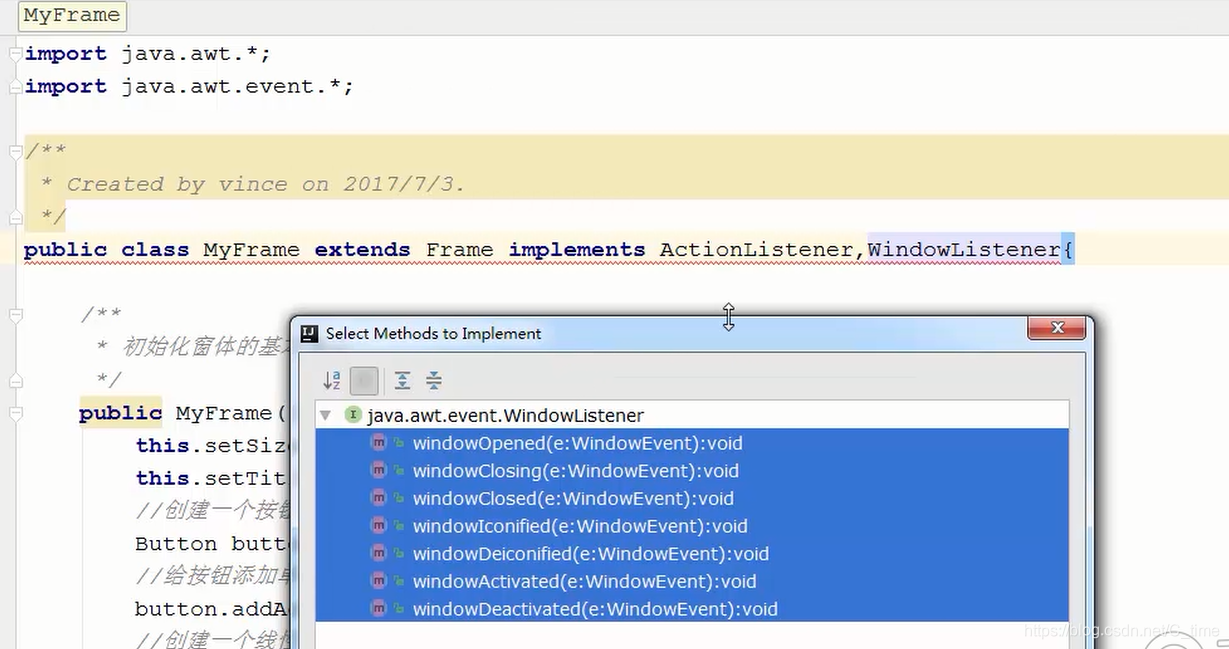Viewport: 1229px width, 649px height.
Task: Select the java.awt.event.WindowListener interface node
Action: coord(505,415)
